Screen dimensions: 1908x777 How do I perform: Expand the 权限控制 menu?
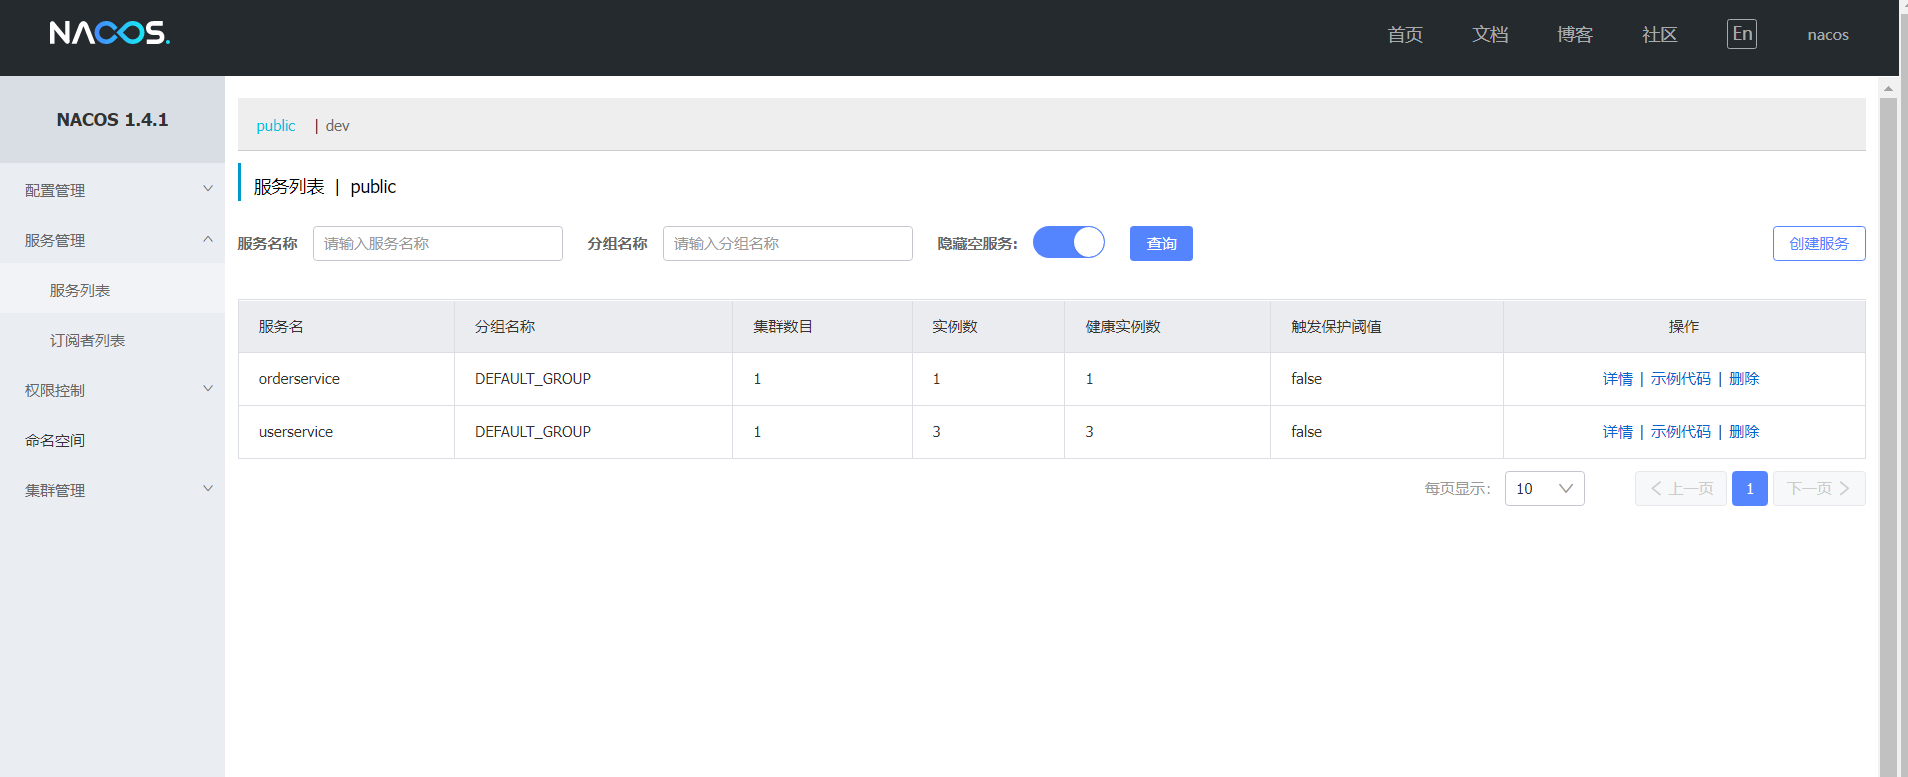(x=112, y=390)
